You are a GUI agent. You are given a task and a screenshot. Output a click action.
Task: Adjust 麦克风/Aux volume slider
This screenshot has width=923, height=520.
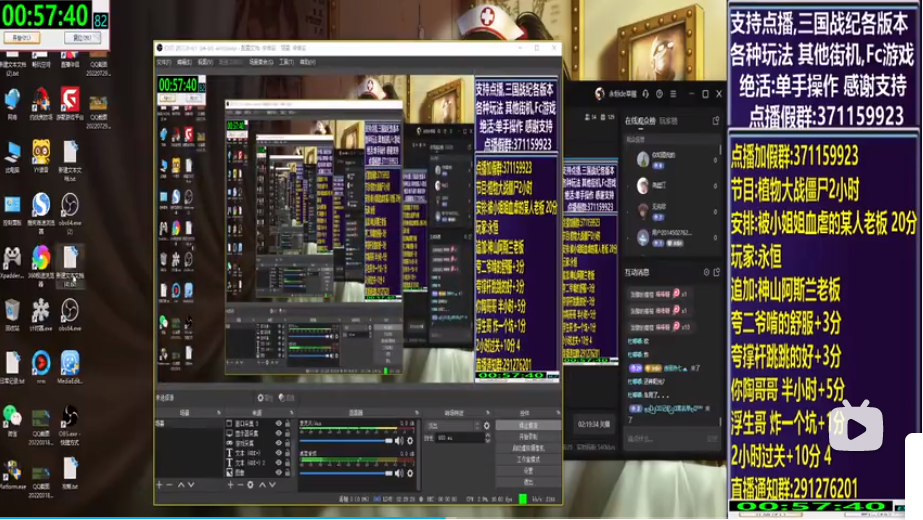(x=346, y=440)
